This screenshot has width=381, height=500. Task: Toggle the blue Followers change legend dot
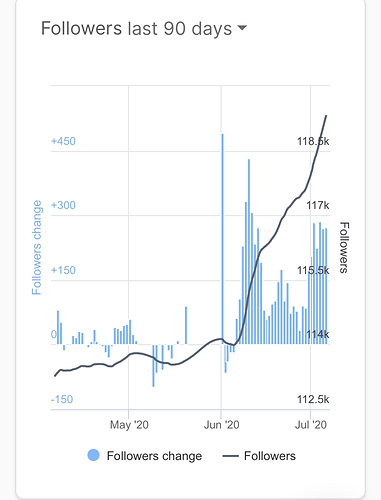[93, 455]
